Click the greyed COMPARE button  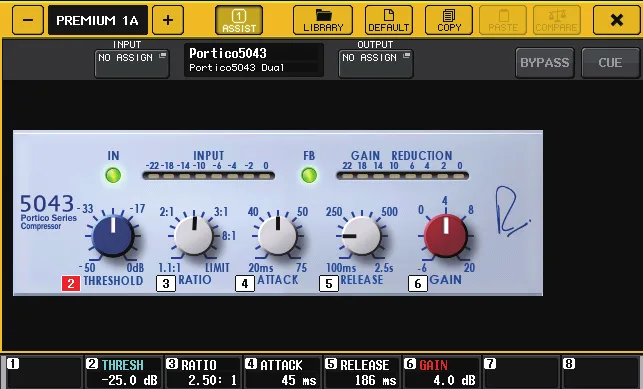point(556,20)
